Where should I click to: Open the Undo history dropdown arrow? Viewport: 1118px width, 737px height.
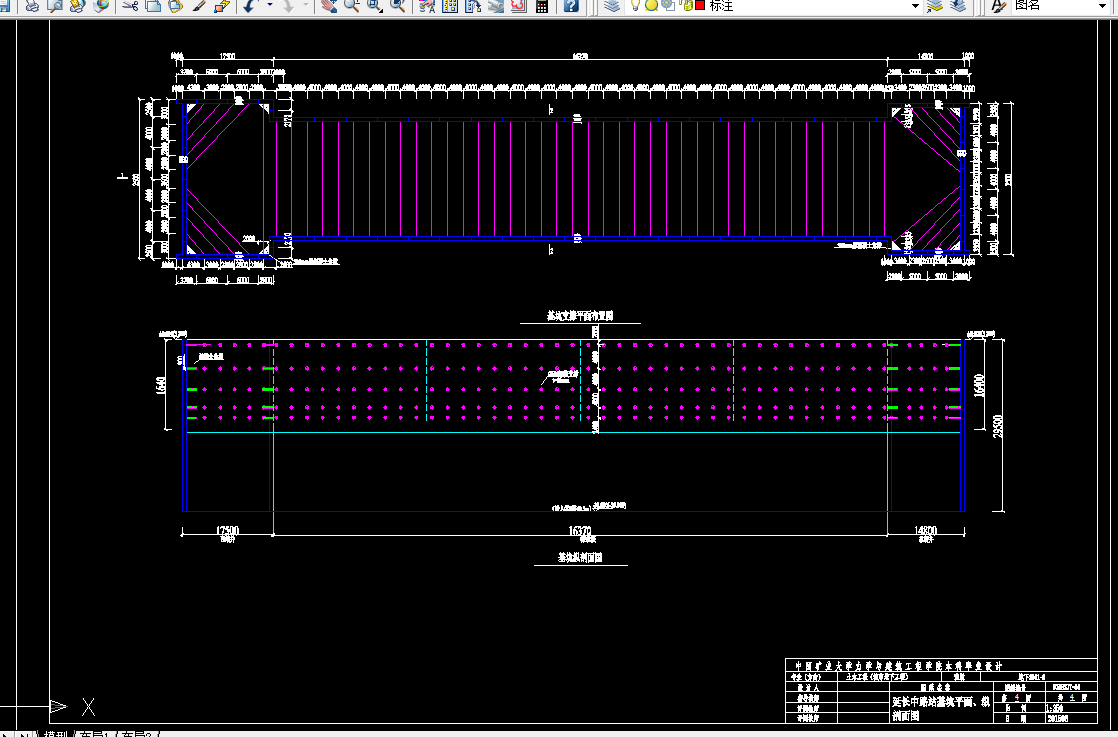(270, 6)
